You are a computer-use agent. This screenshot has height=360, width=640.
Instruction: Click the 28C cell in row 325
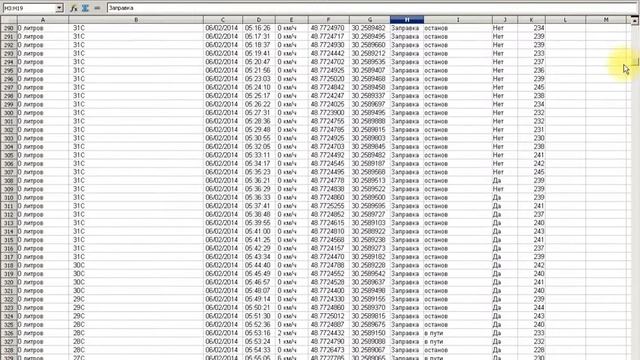point(136,324)
